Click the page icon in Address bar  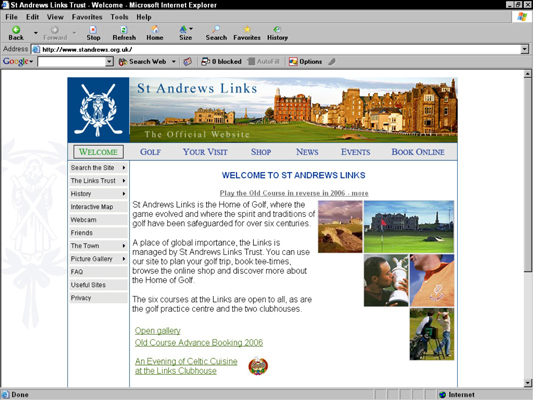click(36, 50)
